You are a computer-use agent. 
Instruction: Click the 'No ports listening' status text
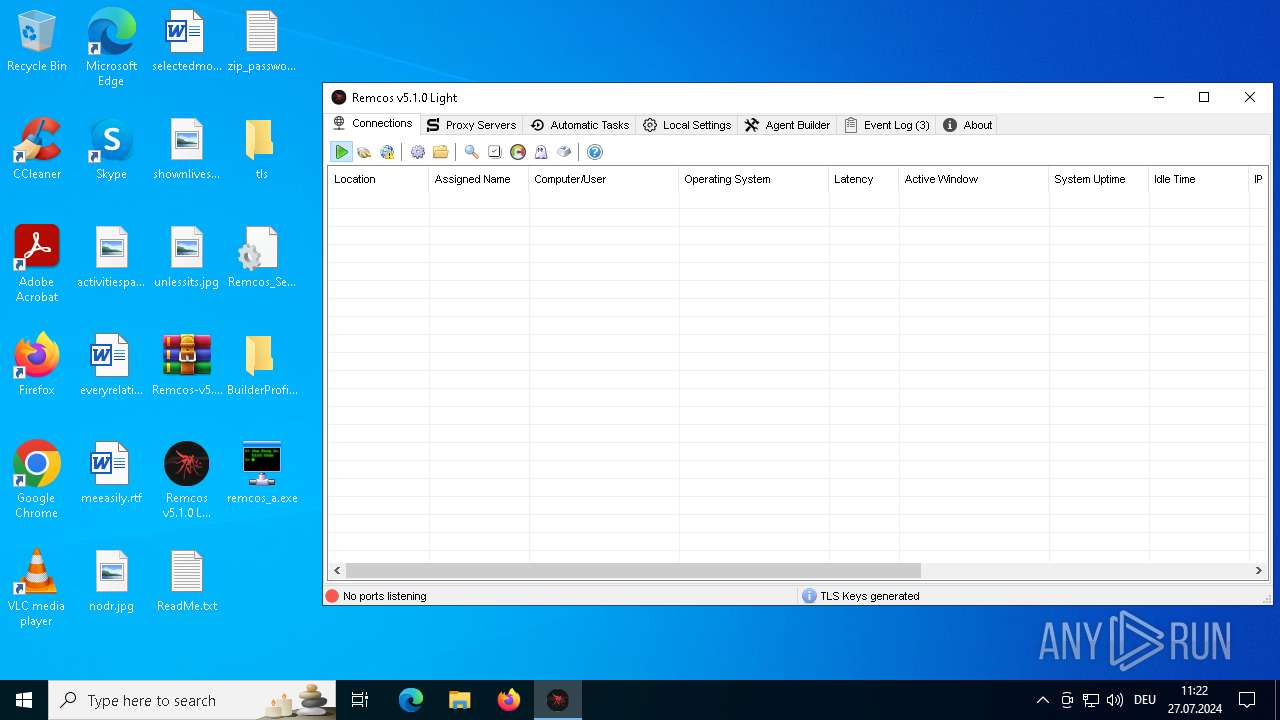click(x=384, y=596)
